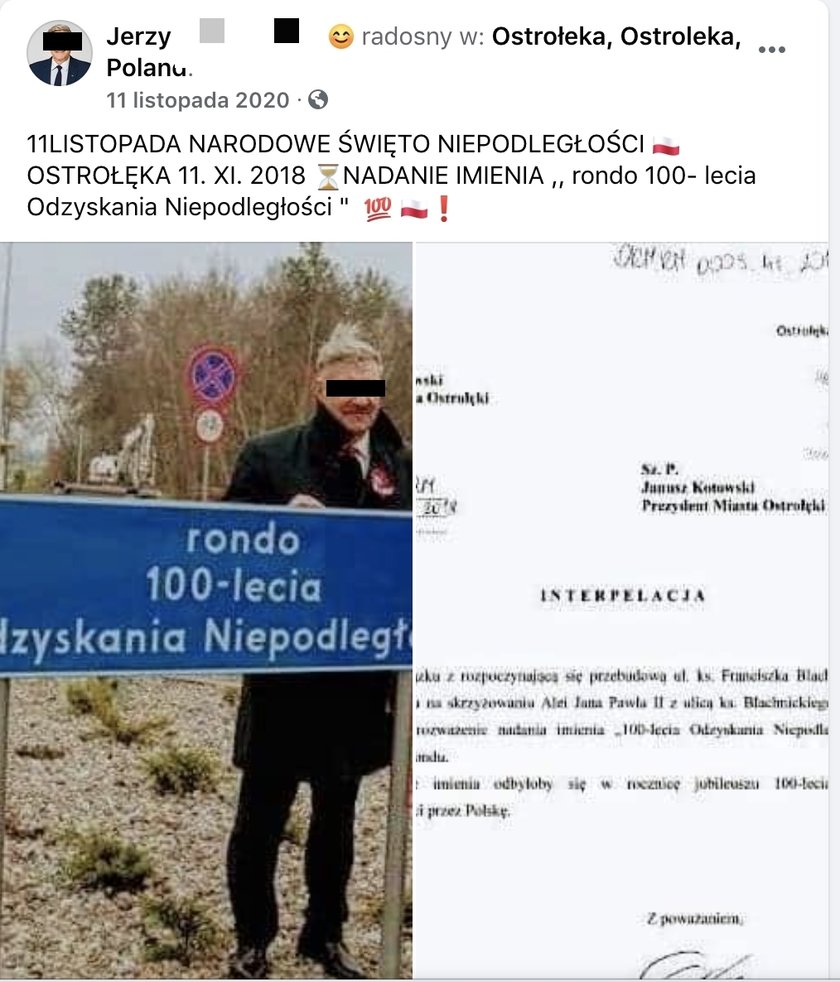Click the Janusz Kotowski addressee text

697,487
